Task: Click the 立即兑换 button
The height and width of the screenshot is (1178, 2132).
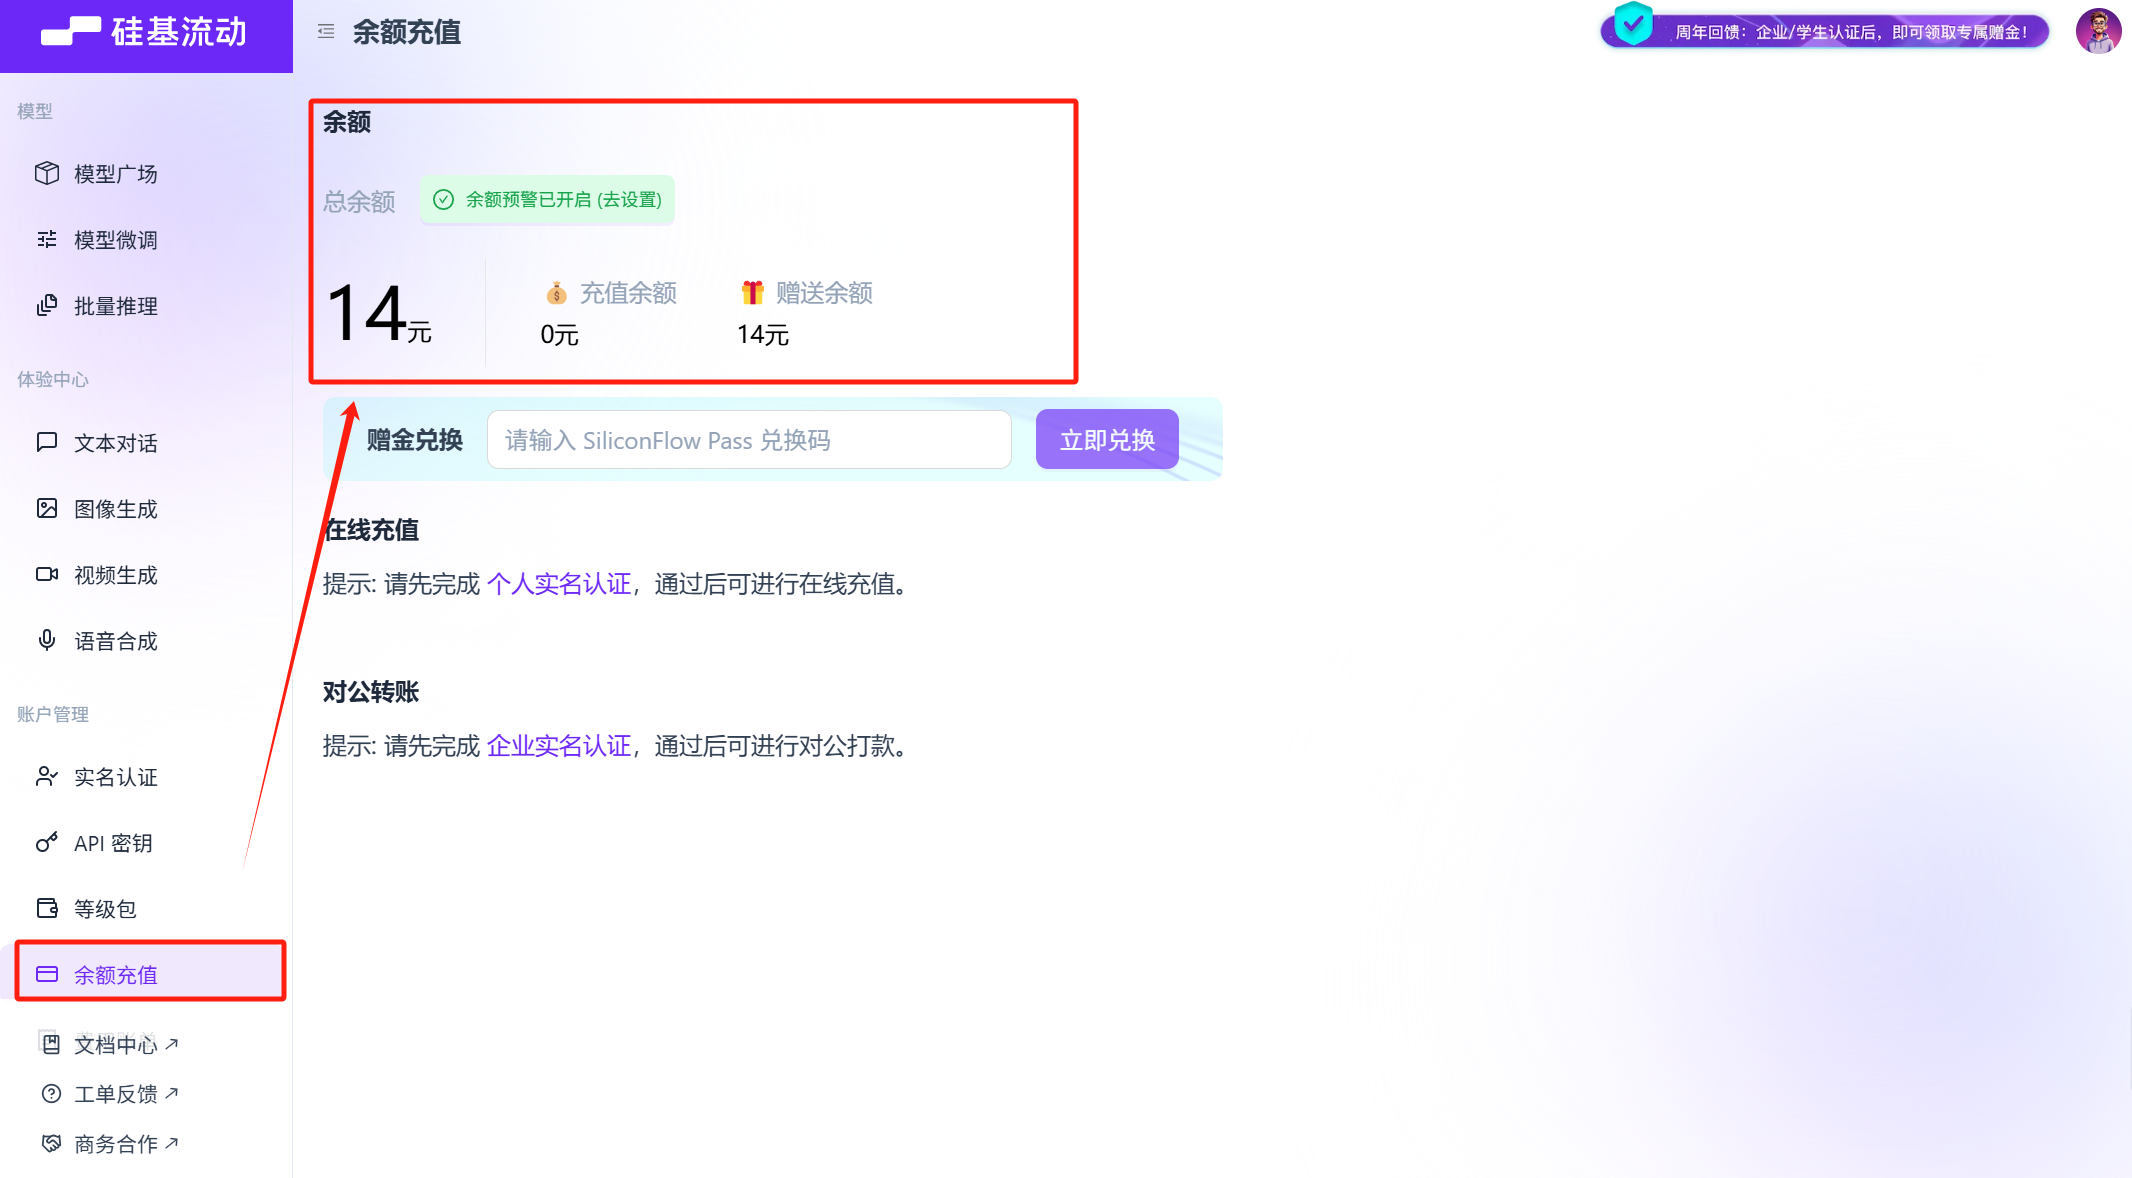Action: pyautogui.click(x=1106, y=439)
